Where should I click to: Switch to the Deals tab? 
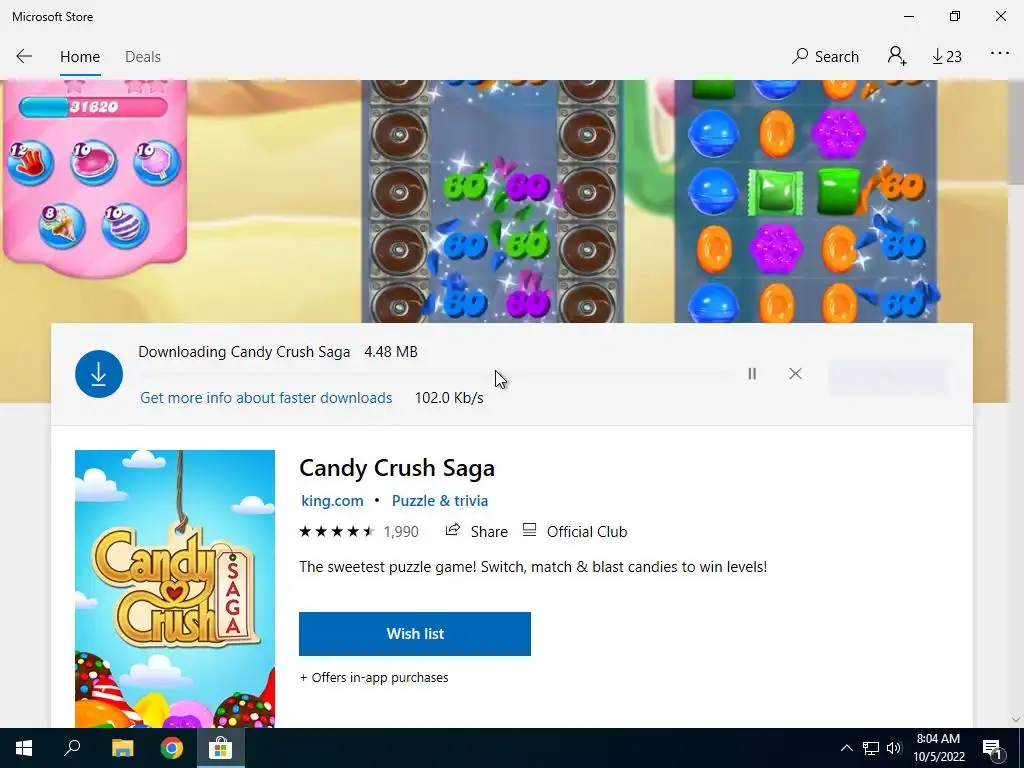142,57
